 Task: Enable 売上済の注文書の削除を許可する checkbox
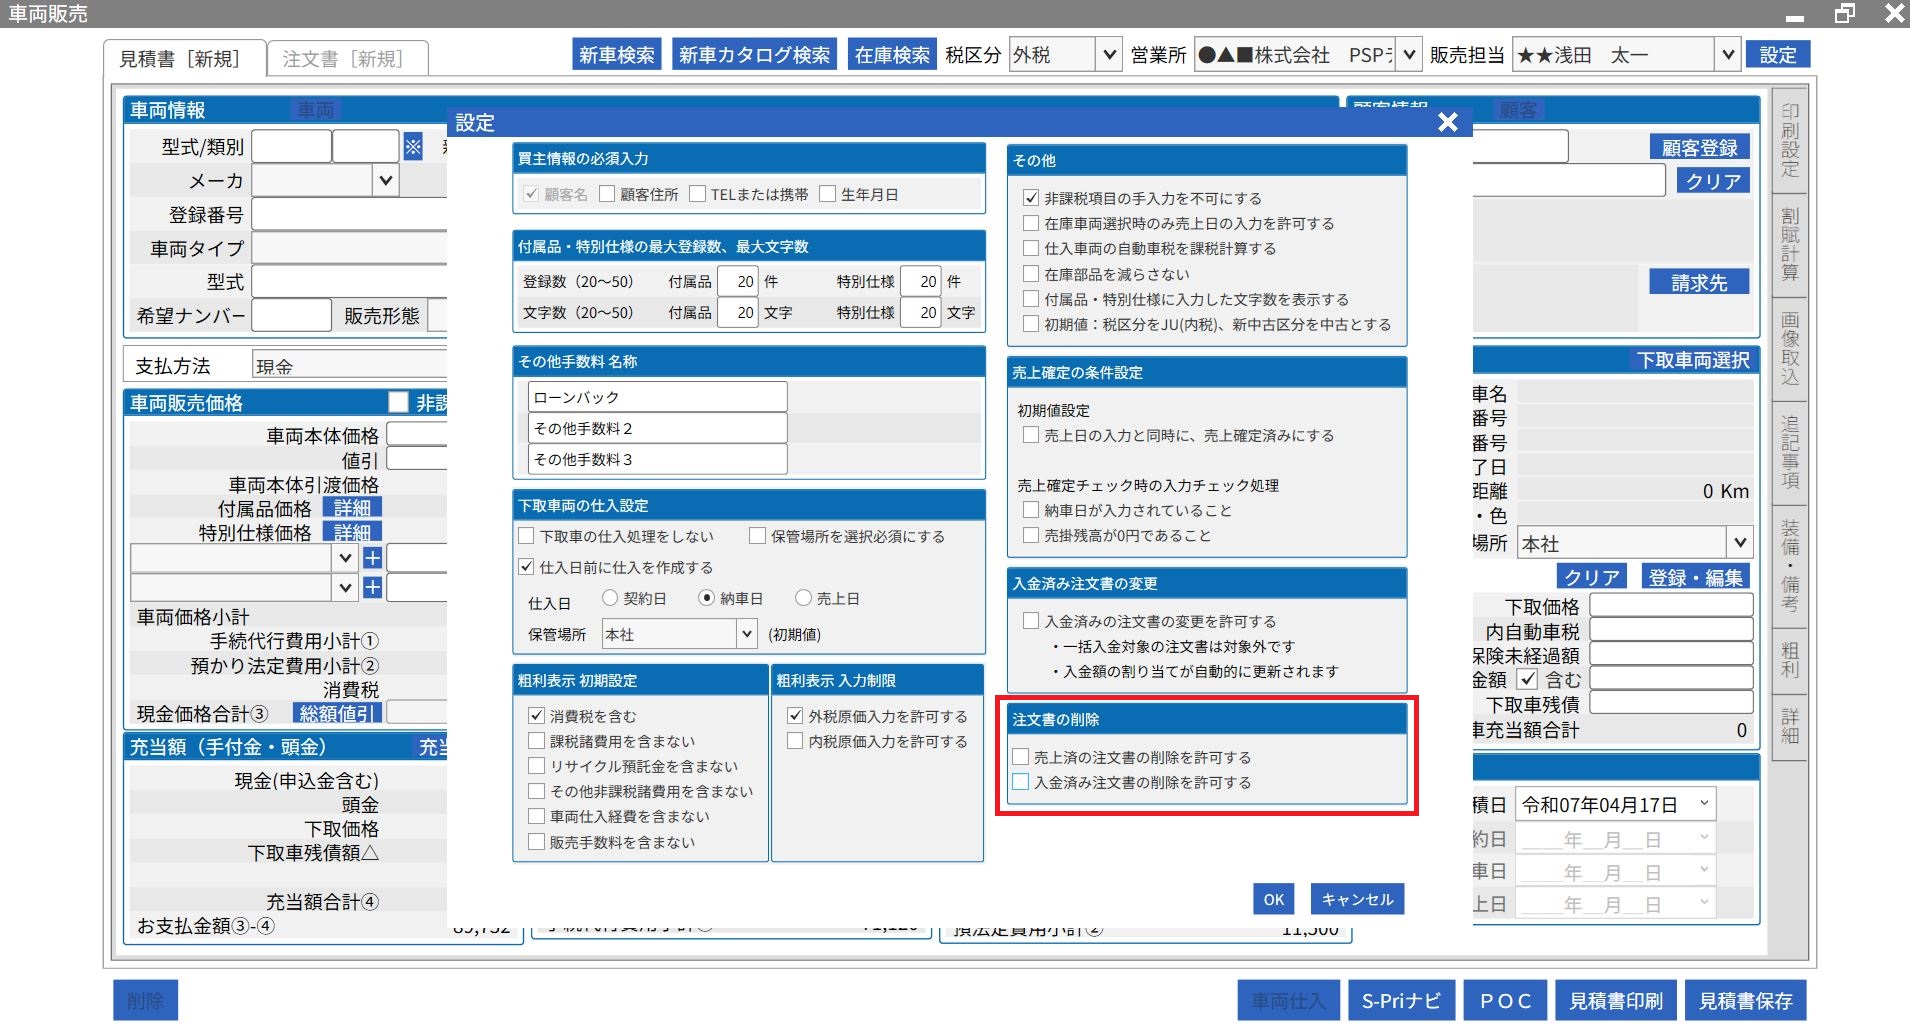pyautogui.click(x=1021, y=757)
